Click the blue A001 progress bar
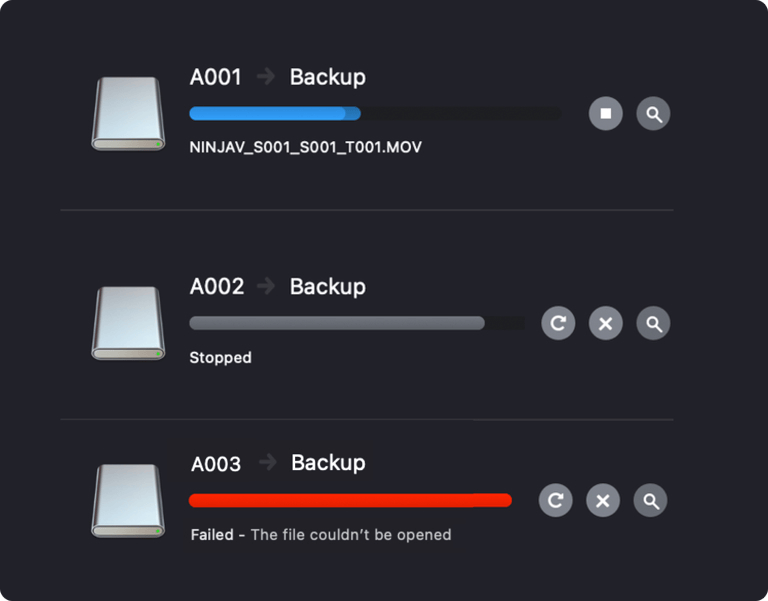 coord(275,113)
